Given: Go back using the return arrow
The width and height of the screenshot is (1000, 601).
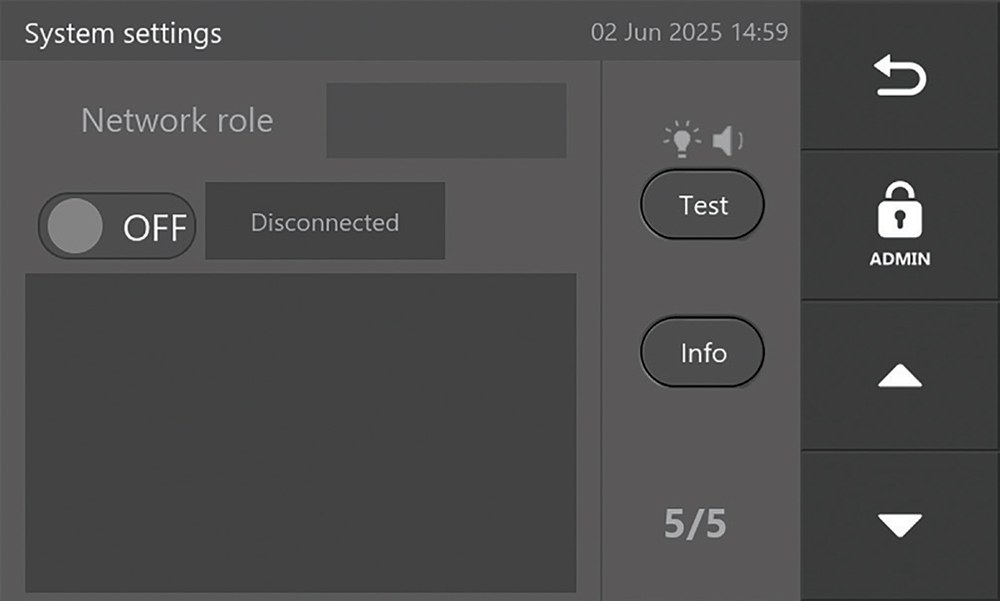Looking at the screenshot, I should [900, 77].
